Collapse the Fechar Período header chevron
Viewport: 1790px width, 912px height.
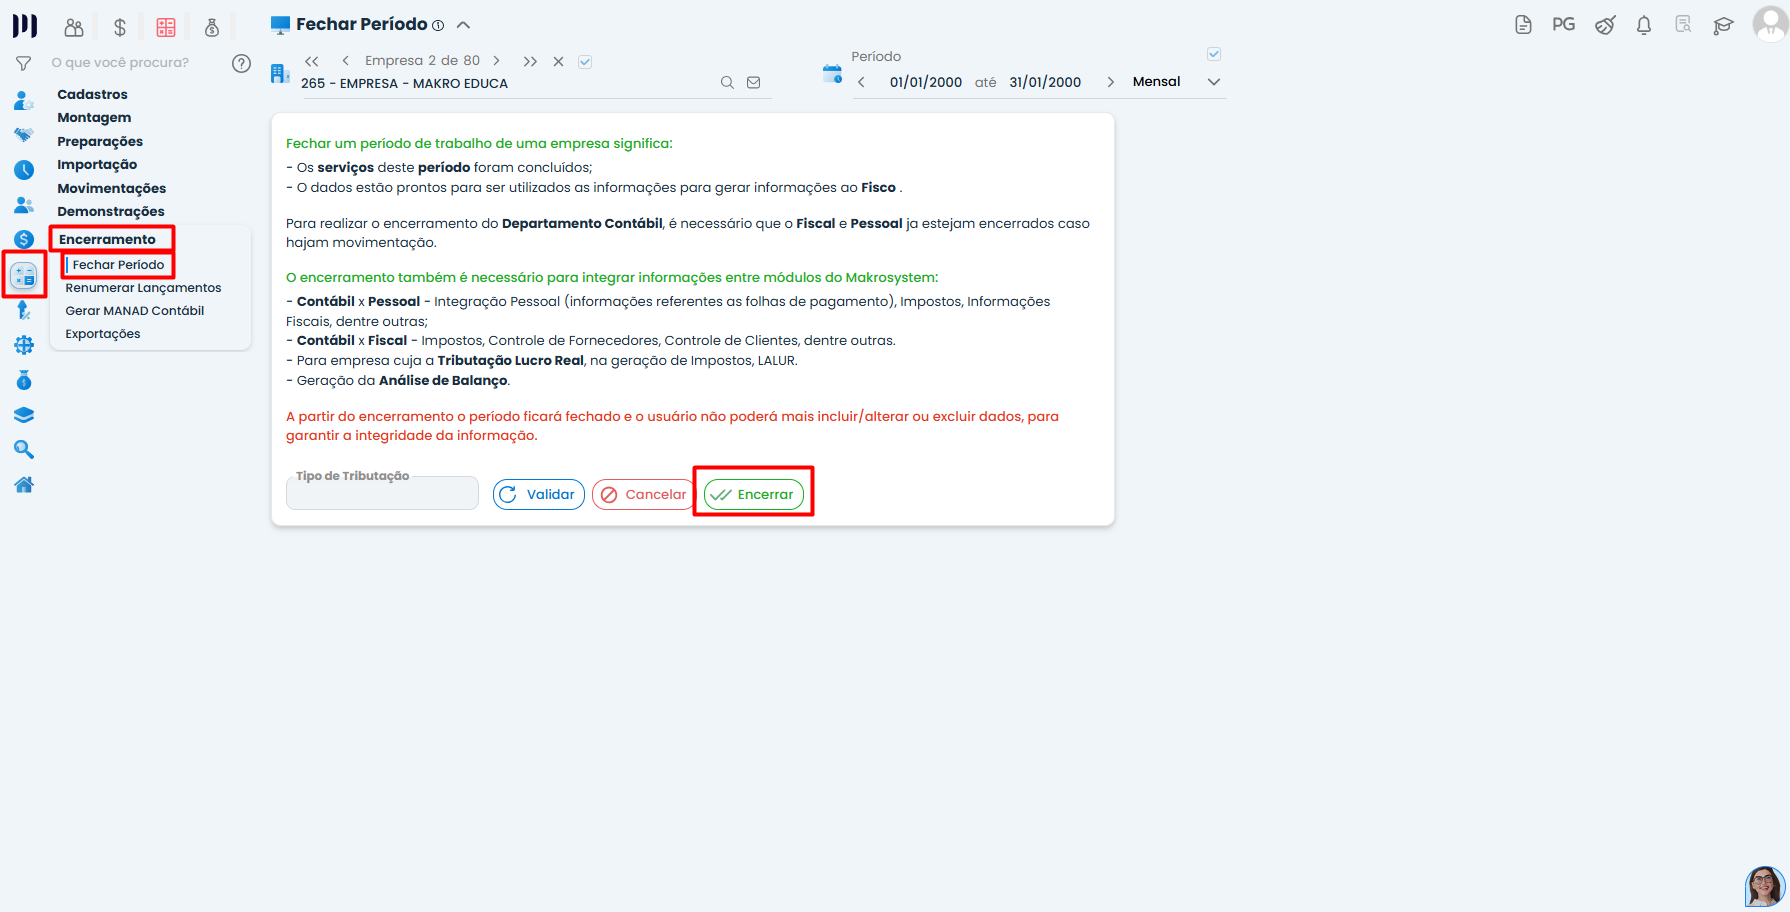[x=463, y=25]
